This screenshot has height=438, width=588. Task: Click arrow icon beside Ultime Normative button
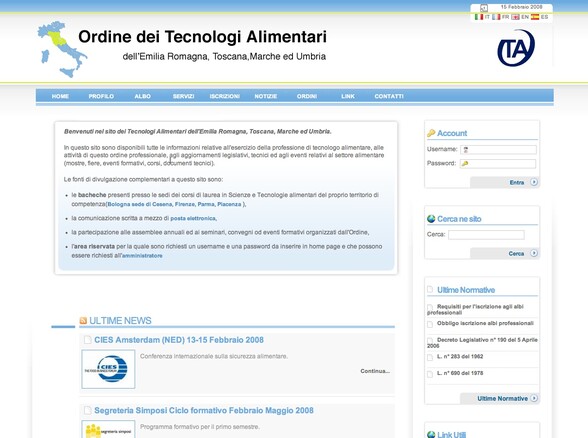pyautogui.click(x=534, y=398)
